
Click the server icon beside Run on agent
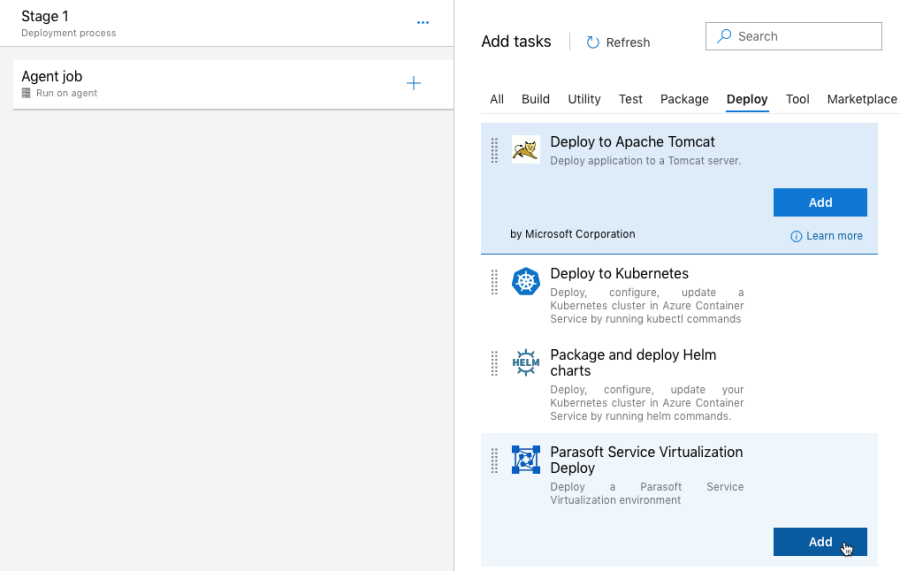26,93
